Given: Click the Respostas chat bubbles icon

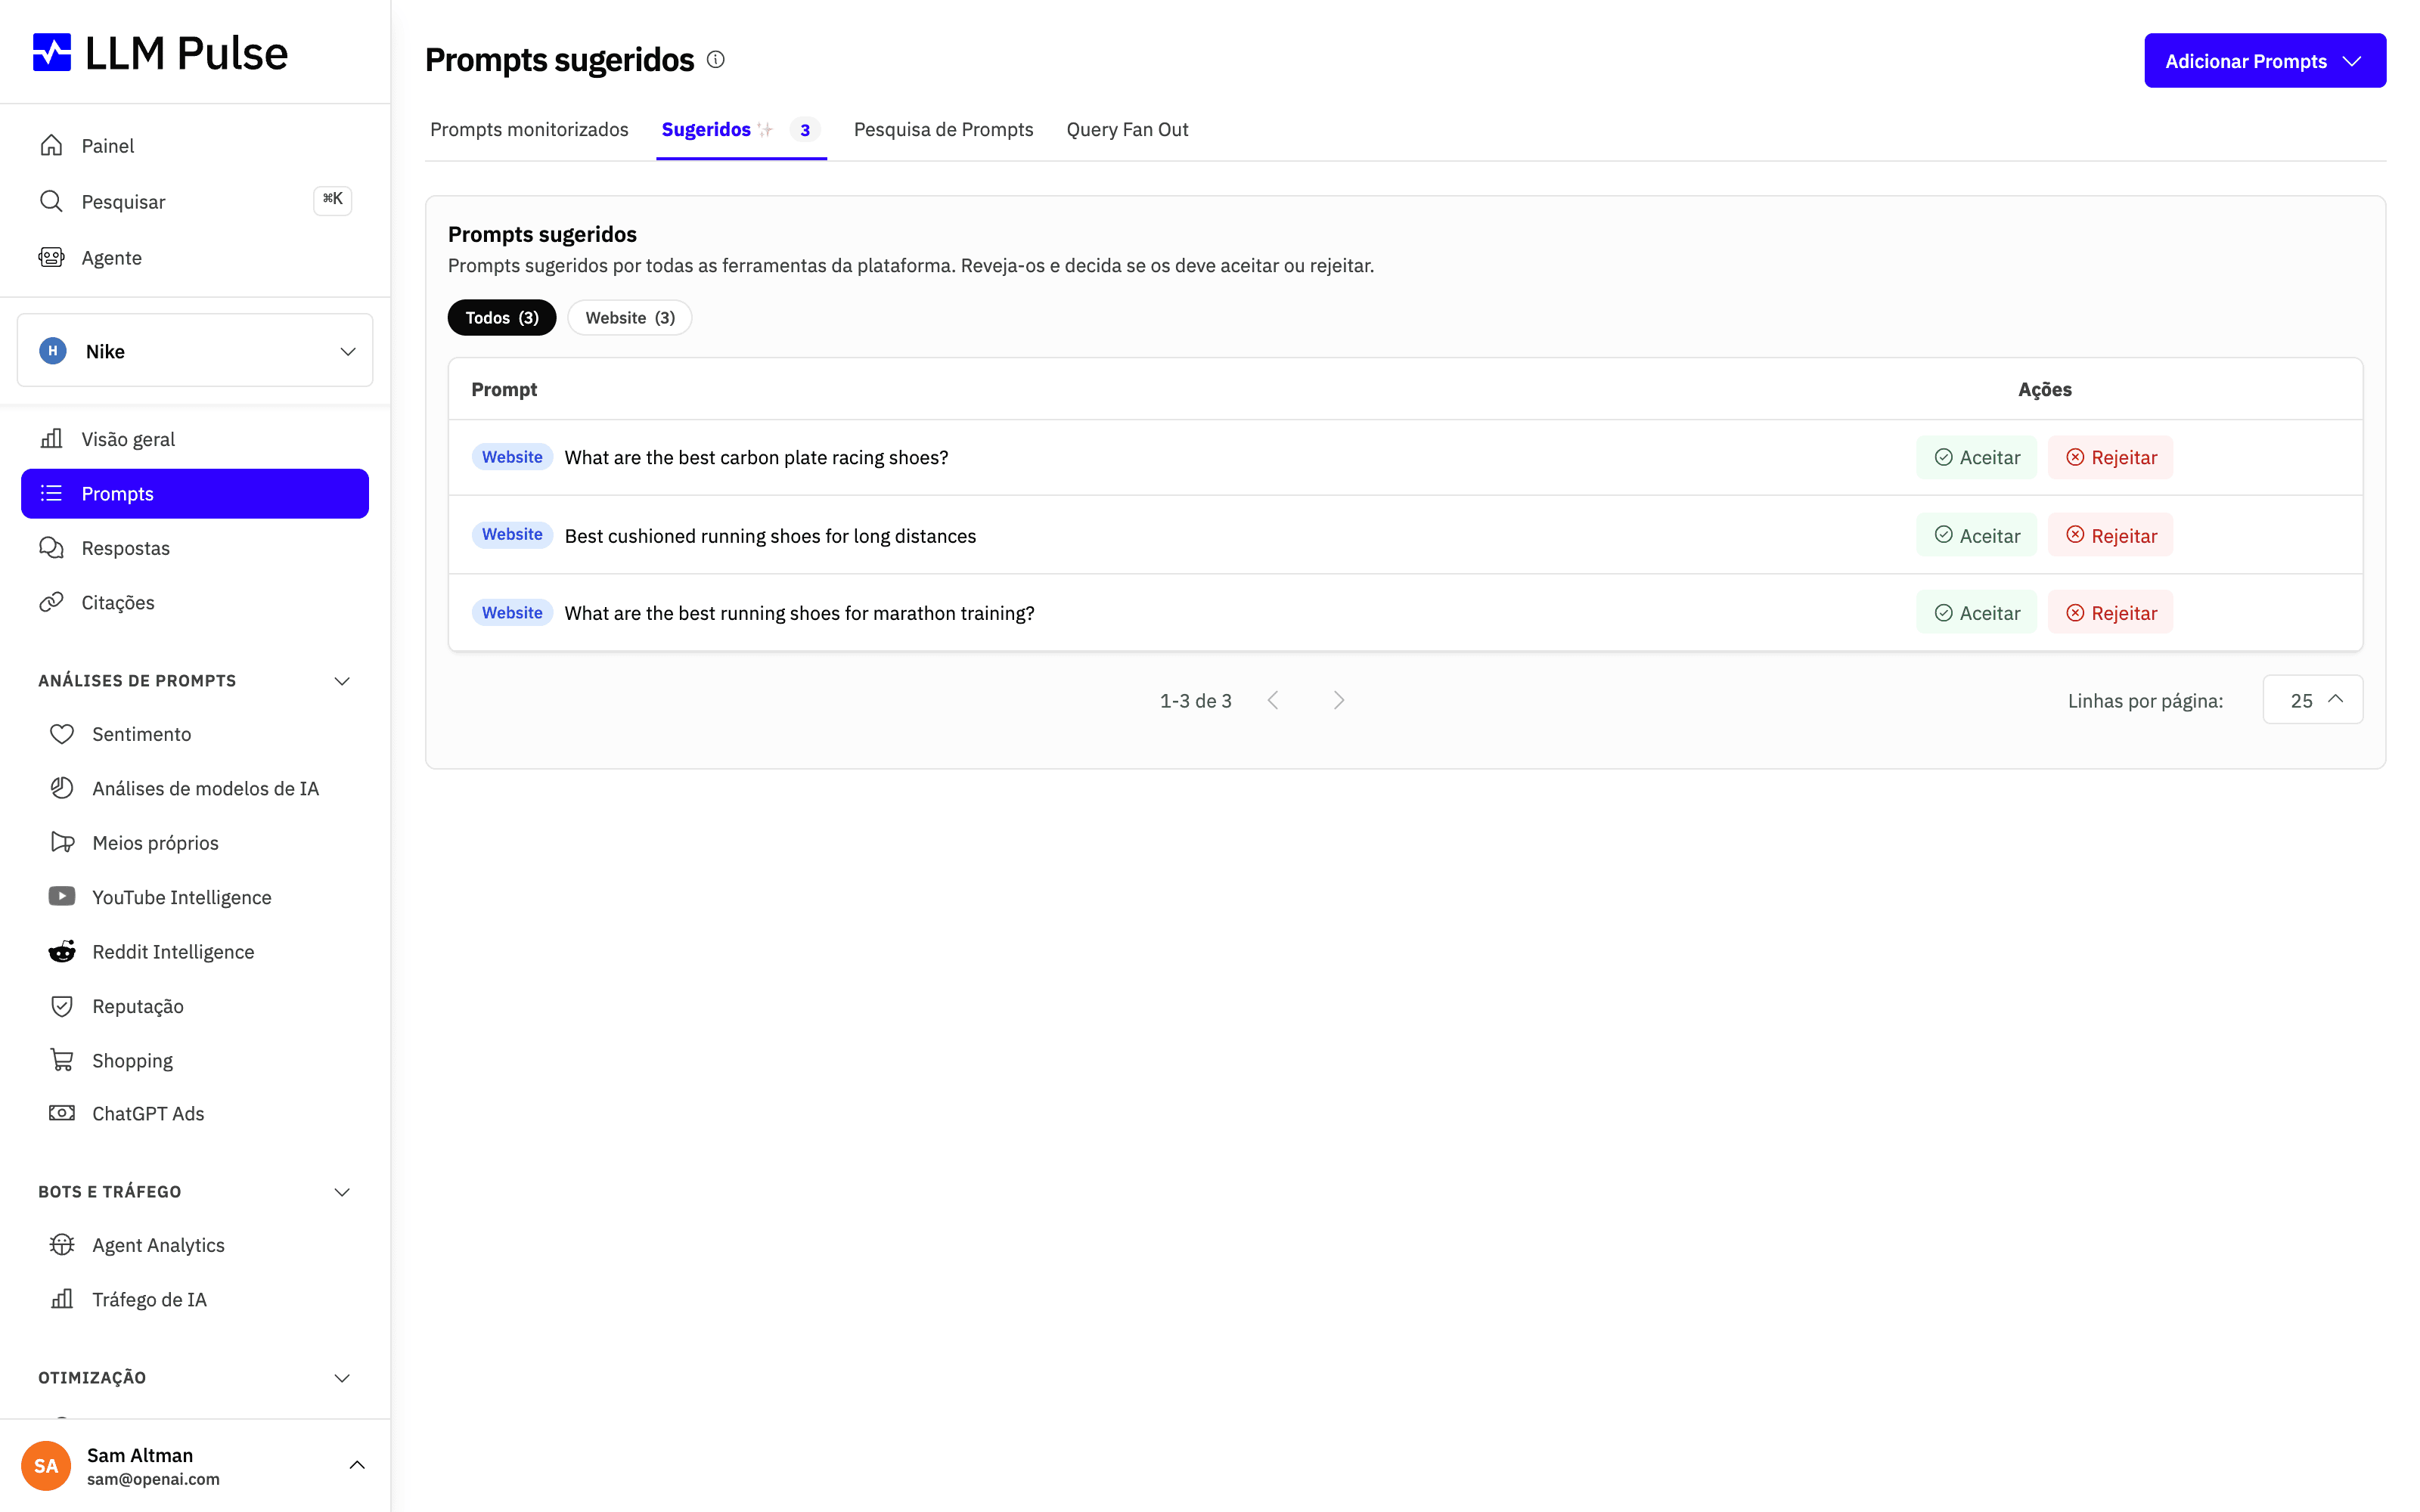Looking at the screenshot, I should tap(51, 548).
